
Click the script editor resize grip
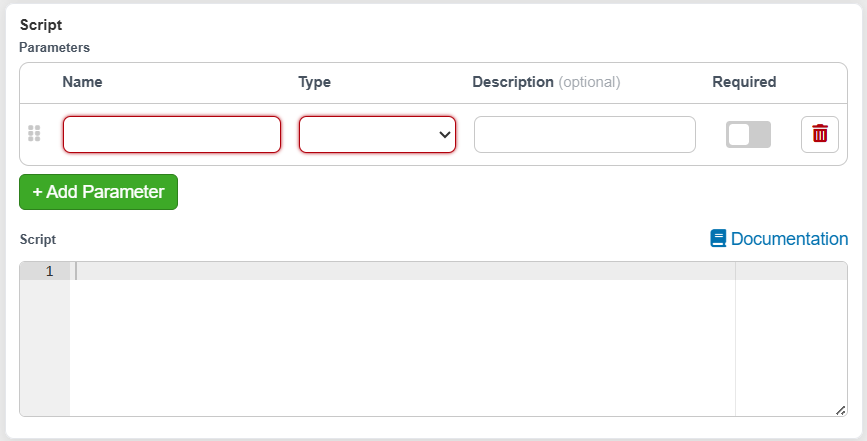pyautogui.click(x=840, y=410)
